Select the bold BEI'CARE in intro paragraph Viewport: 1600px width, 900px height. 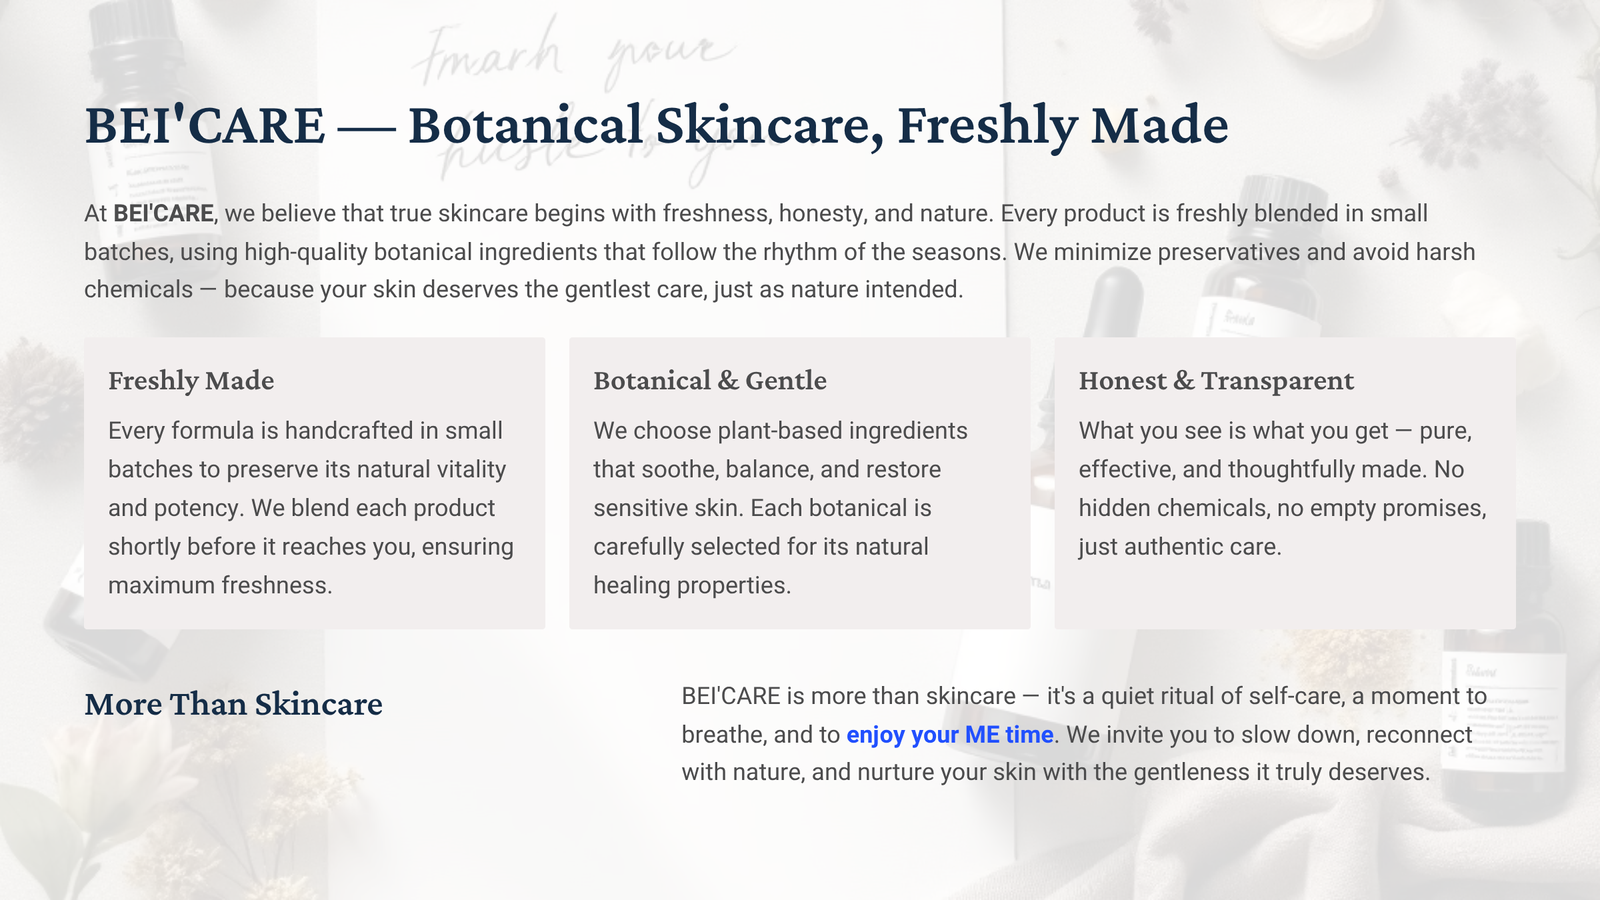pos(163,214)
